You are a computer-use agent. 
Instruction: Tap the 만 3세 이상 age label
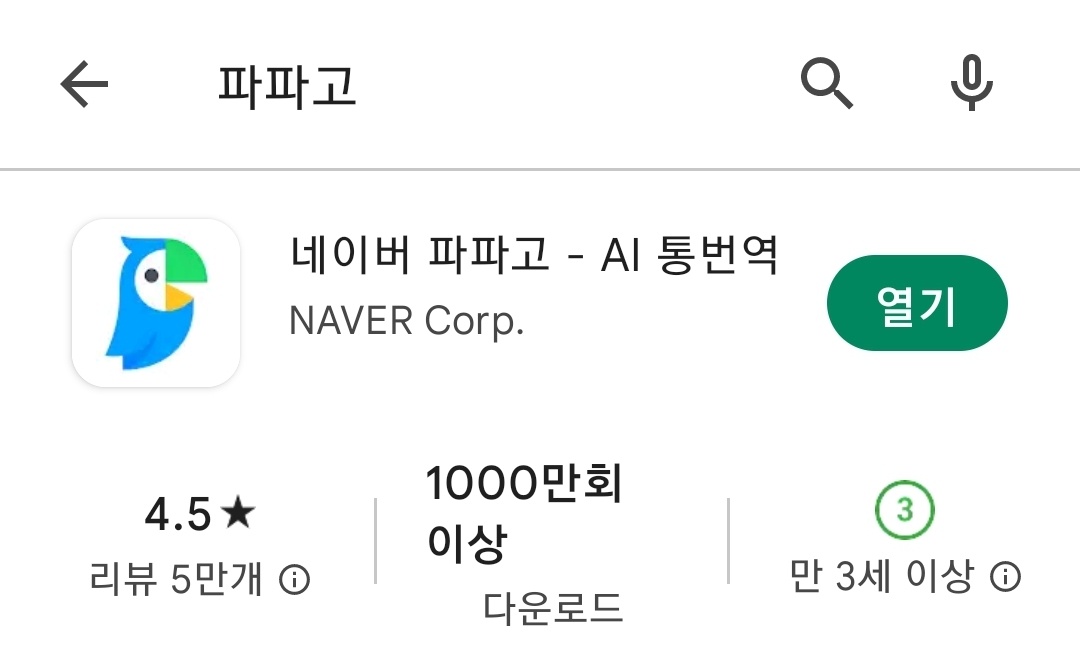(x=882, y=576)
